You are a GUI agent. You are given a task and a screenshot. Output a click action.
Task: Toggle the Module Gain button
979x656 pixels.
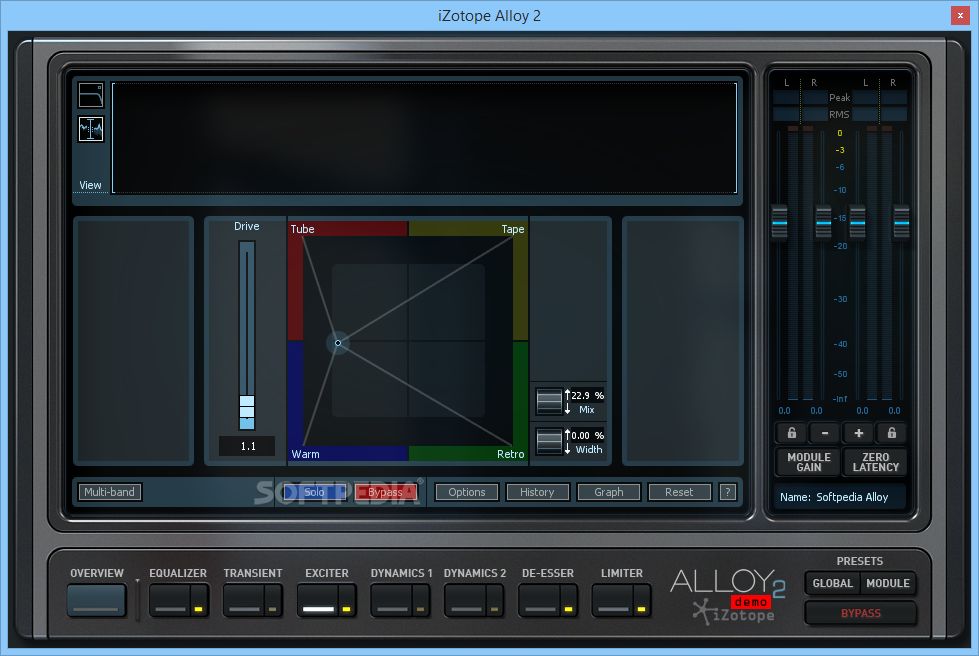809,462
